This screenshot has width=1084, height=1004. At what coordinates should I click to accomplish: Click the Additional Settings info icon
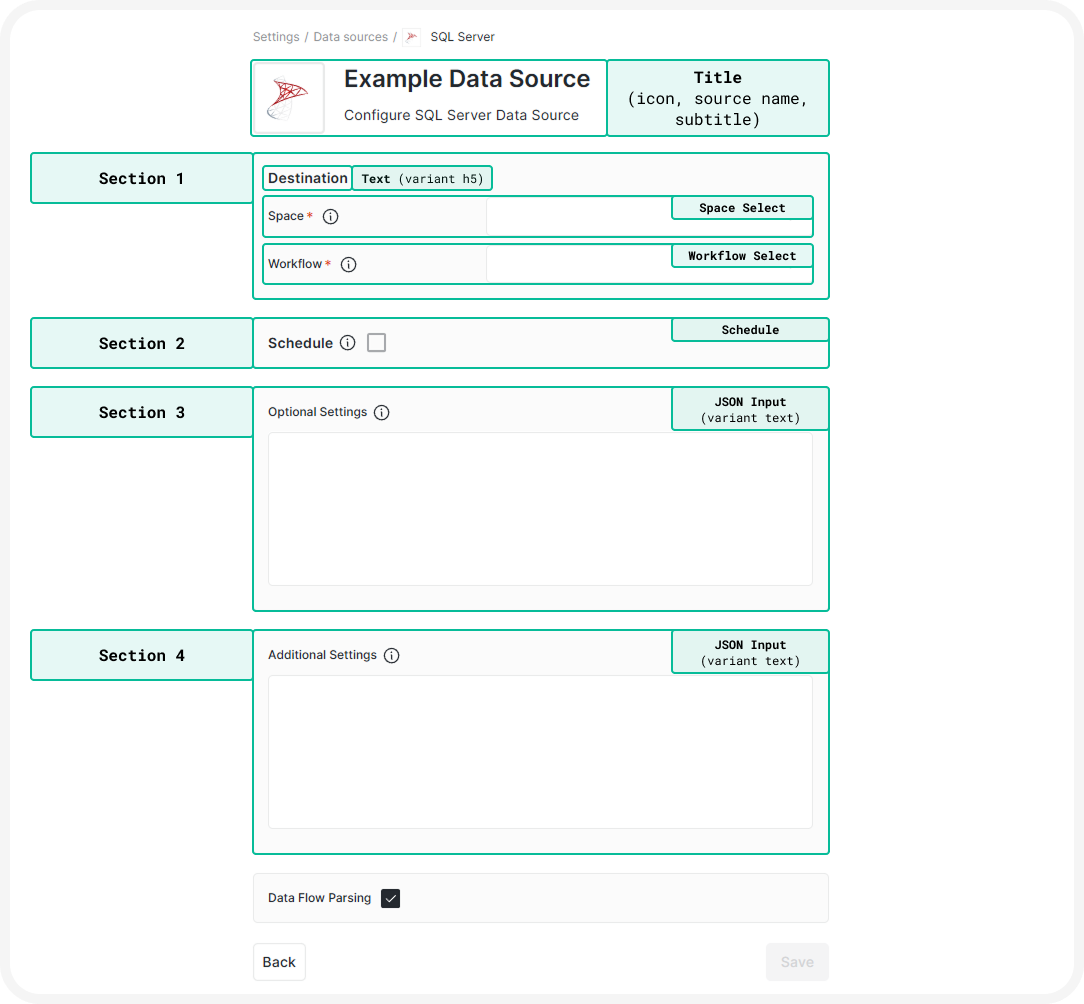tap(391, 656)
